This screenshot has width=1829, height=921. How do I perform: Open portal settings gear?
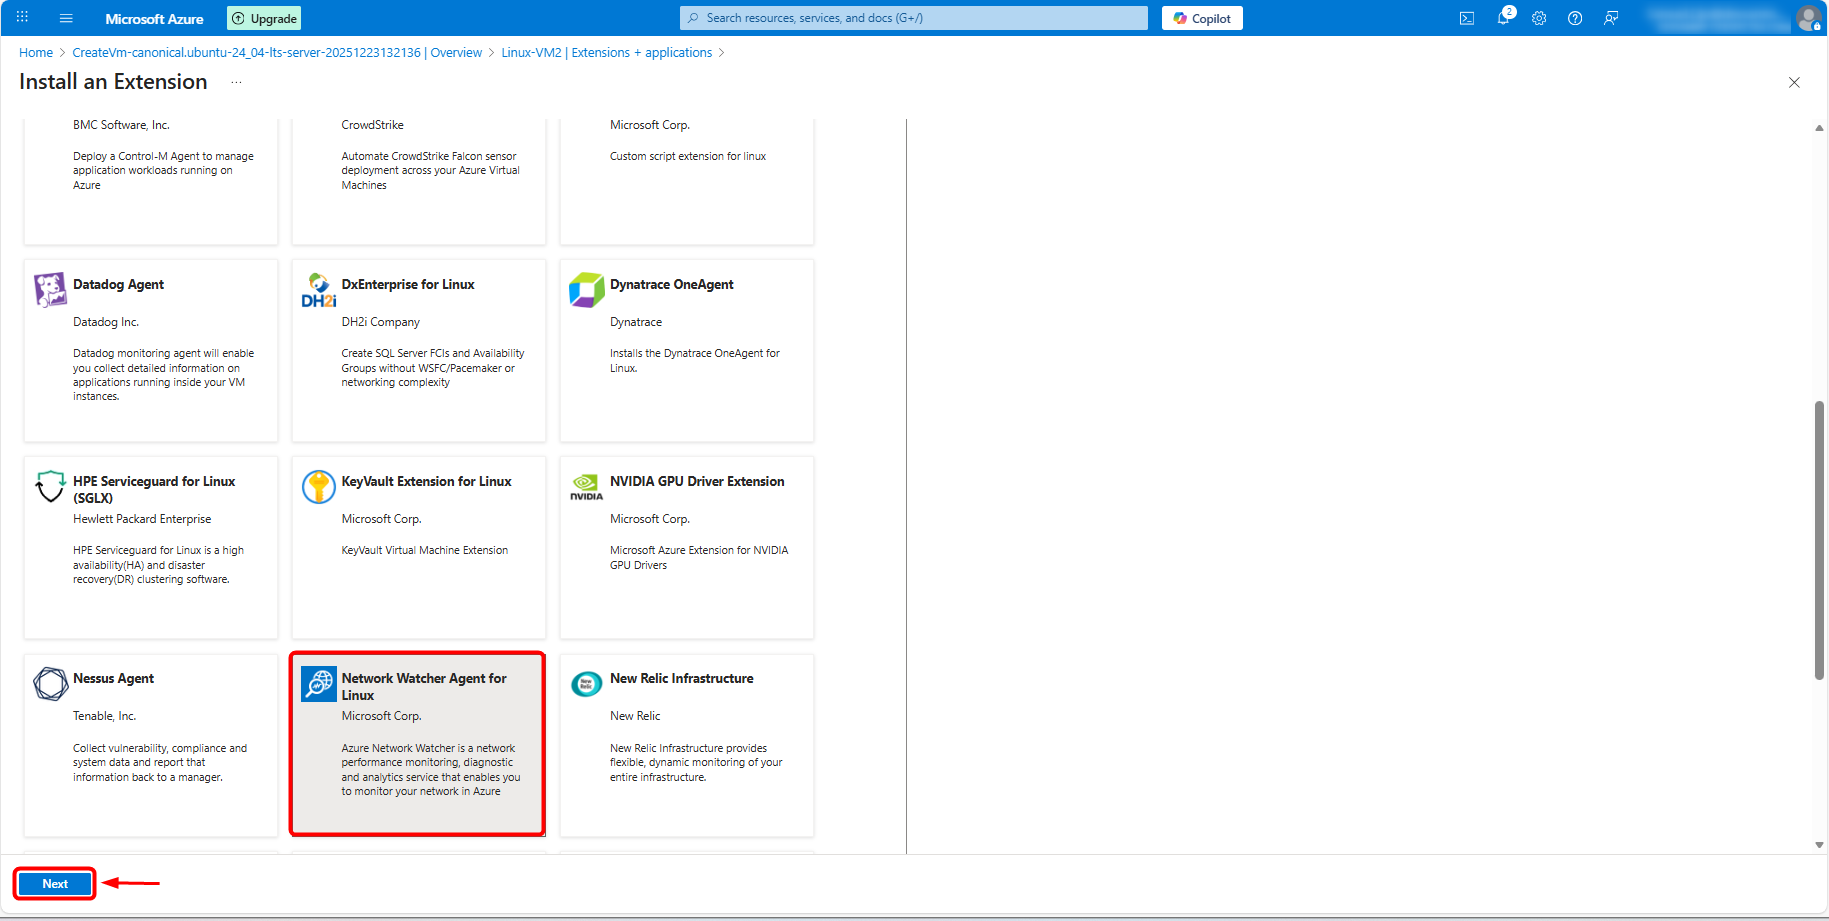pos(1539,18)
